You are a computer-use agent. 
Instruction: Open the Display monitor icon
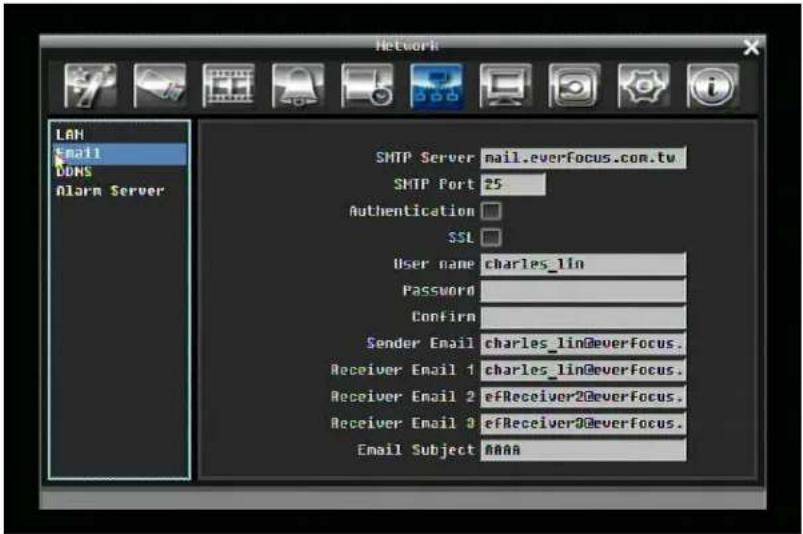click(x=505, y=86)
